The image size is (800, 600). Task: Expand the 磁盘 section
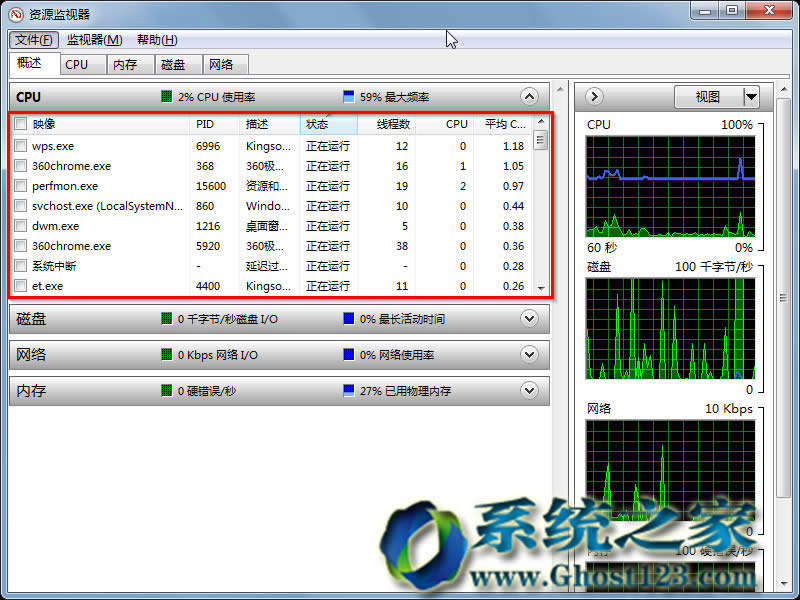click(530, 319)
